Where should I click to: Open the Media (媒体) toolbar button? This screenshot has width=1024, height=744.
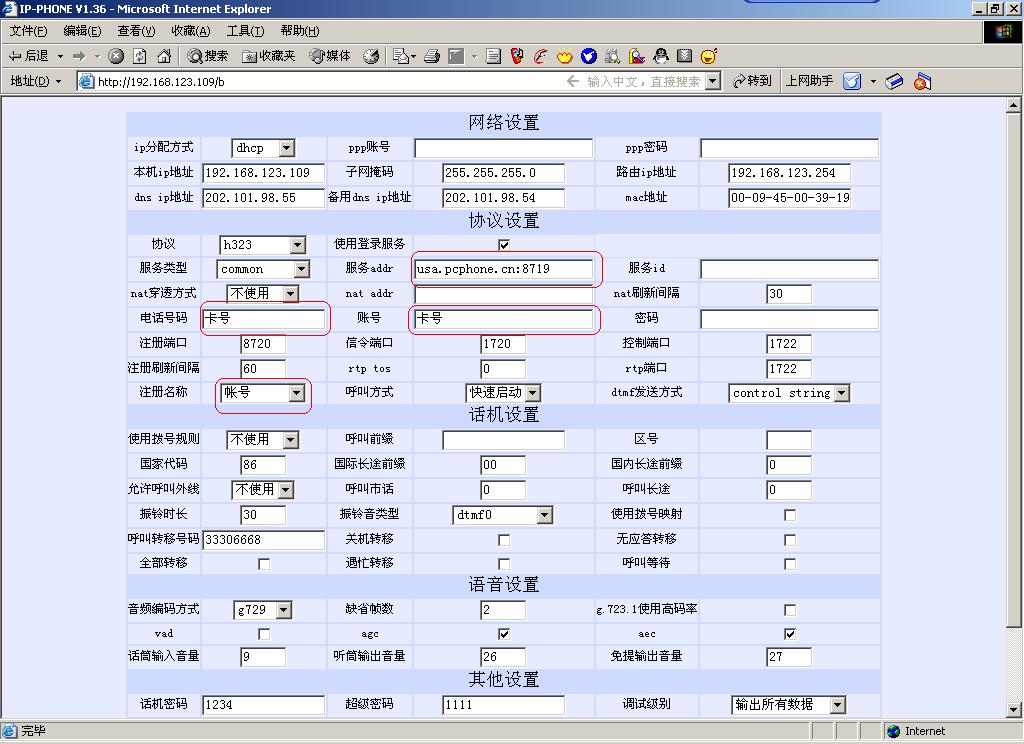330,56
